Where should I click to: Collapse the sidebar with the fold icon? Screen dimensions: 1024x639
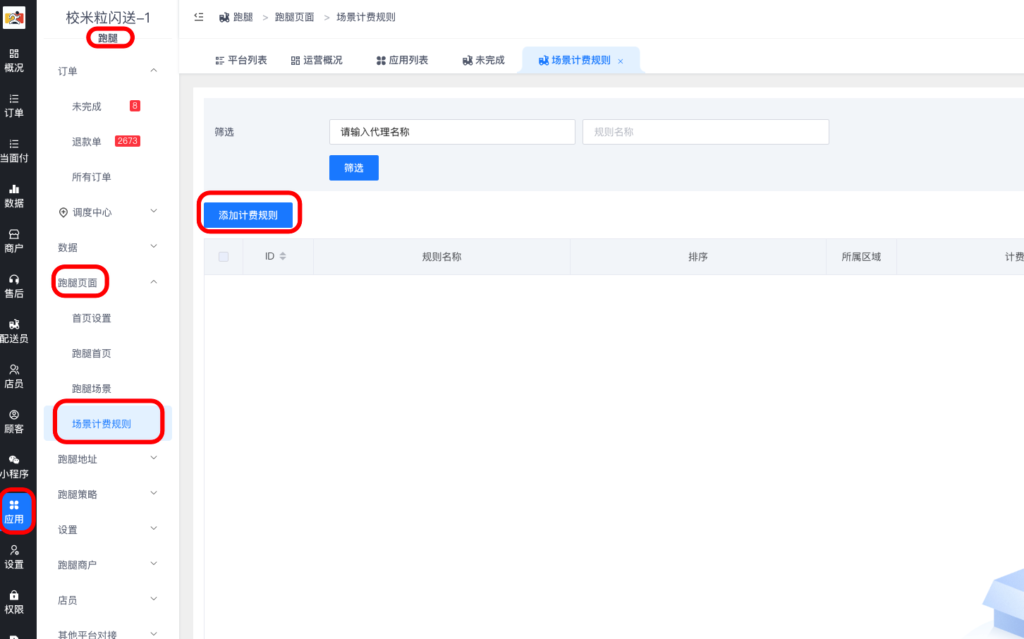(197, 16)
